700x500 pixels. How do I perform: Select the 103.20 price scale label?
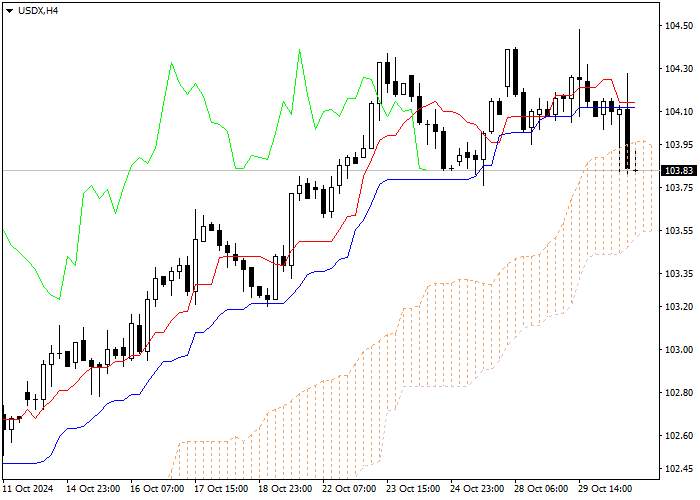click(679, 306)
